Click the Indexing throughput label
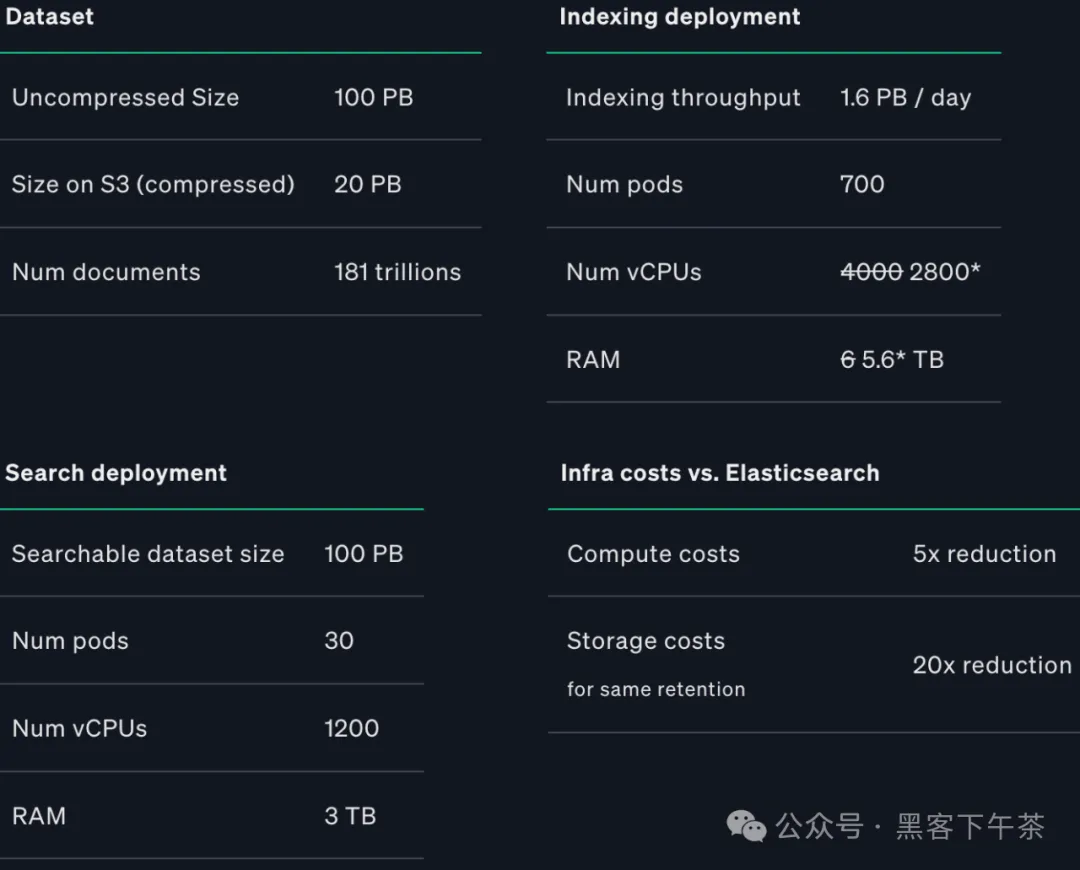This screenshot has height=870, width=1080. pyautogui.click(x=683, y=98)
